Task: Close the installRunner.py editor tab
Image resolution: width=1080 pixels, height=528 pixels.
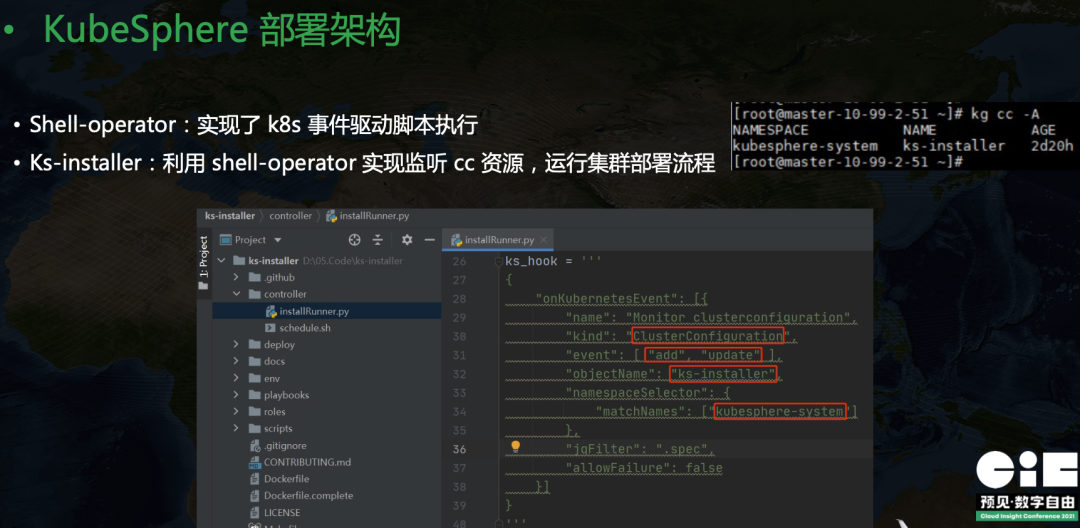Action: (x=544, y=240)
